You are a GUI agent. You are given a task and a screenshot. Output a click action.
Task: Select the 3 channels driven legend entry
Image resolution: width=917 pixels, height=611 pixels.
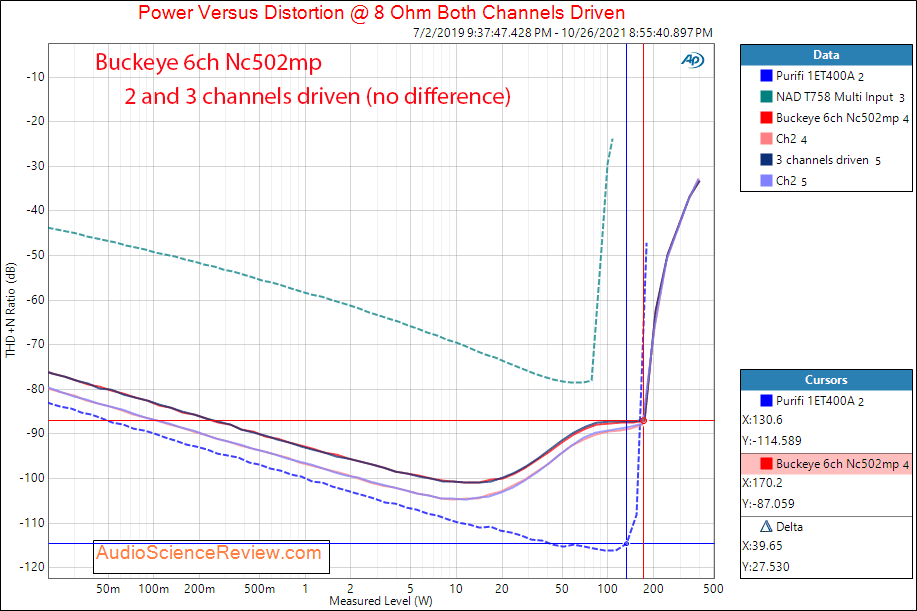tap(828, 160)
